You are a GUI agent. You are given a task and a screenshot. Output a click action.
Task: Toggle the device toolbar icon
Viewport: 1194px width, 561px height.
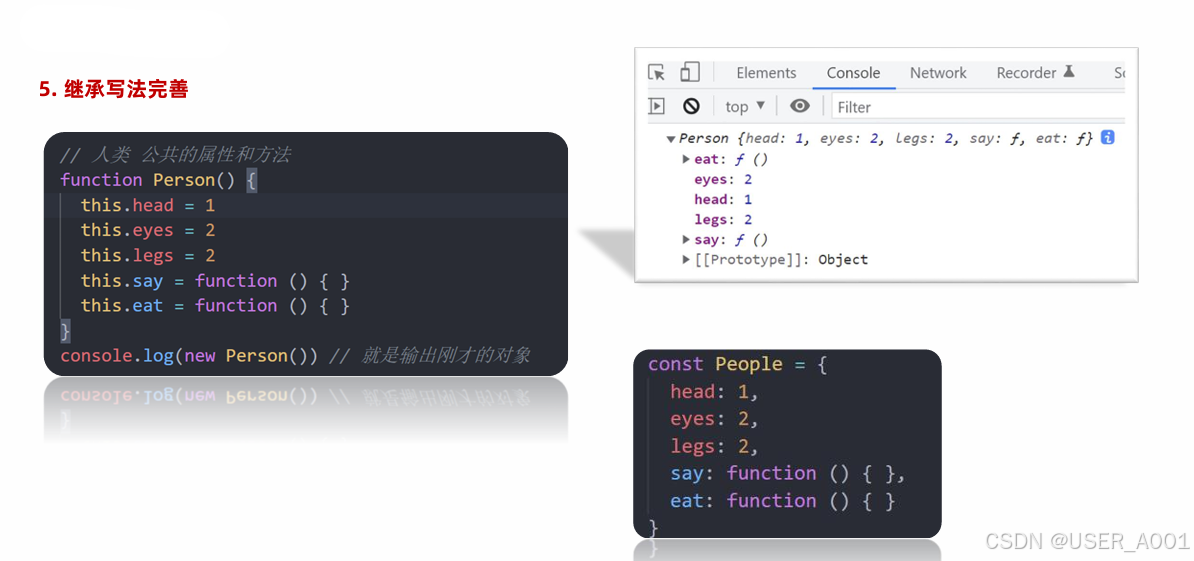[689, 72]
